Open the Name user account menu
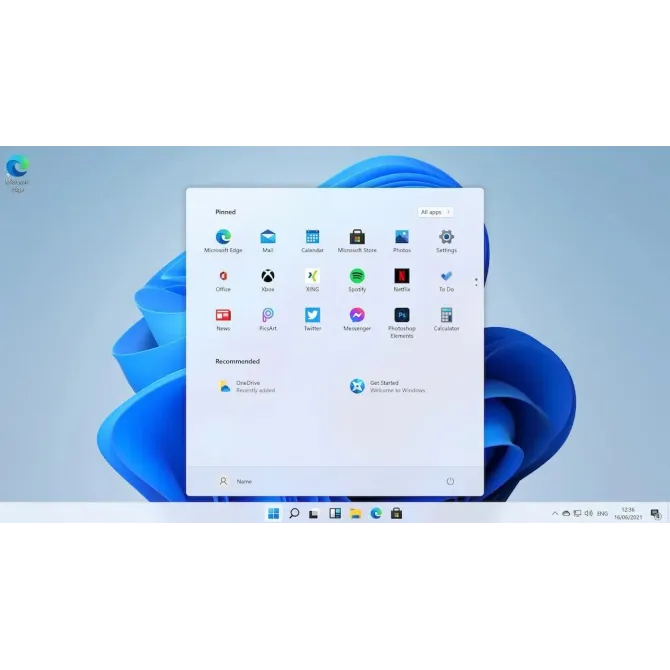This screenshot has width=670, height=670. pyautogui.click(x=235, y=481)
